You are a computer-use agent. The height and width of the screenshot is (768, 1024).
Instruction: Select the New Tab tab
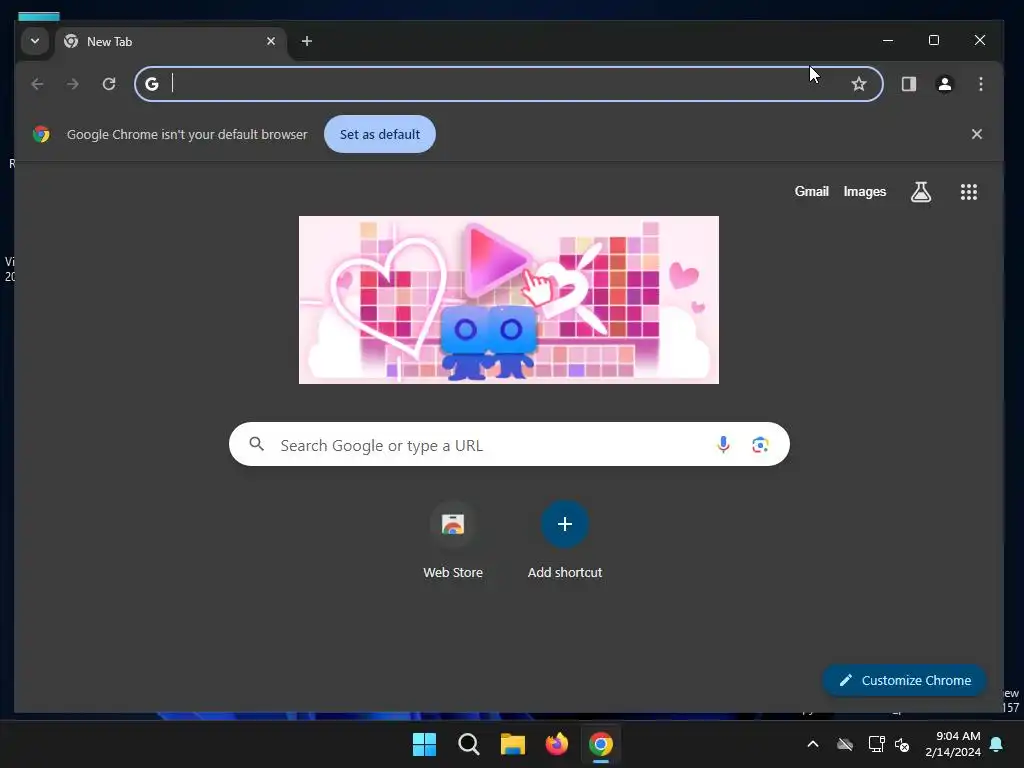[171, 42]
